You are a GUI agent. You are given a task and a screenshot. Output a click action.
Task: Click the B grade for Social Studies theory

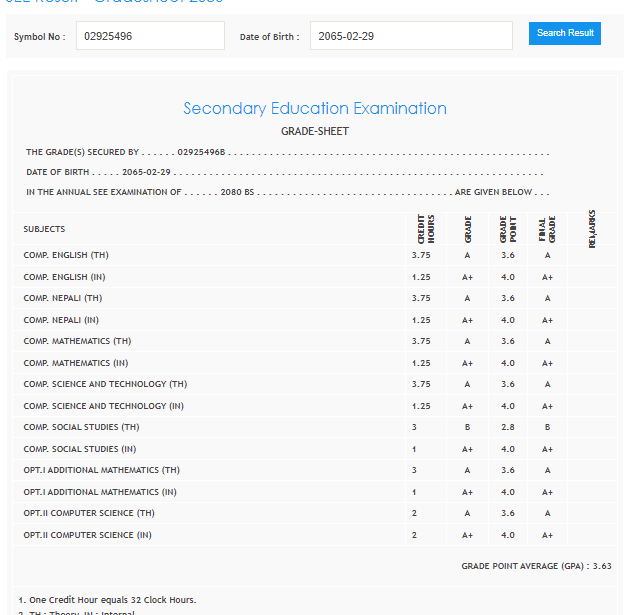[467, 427]
